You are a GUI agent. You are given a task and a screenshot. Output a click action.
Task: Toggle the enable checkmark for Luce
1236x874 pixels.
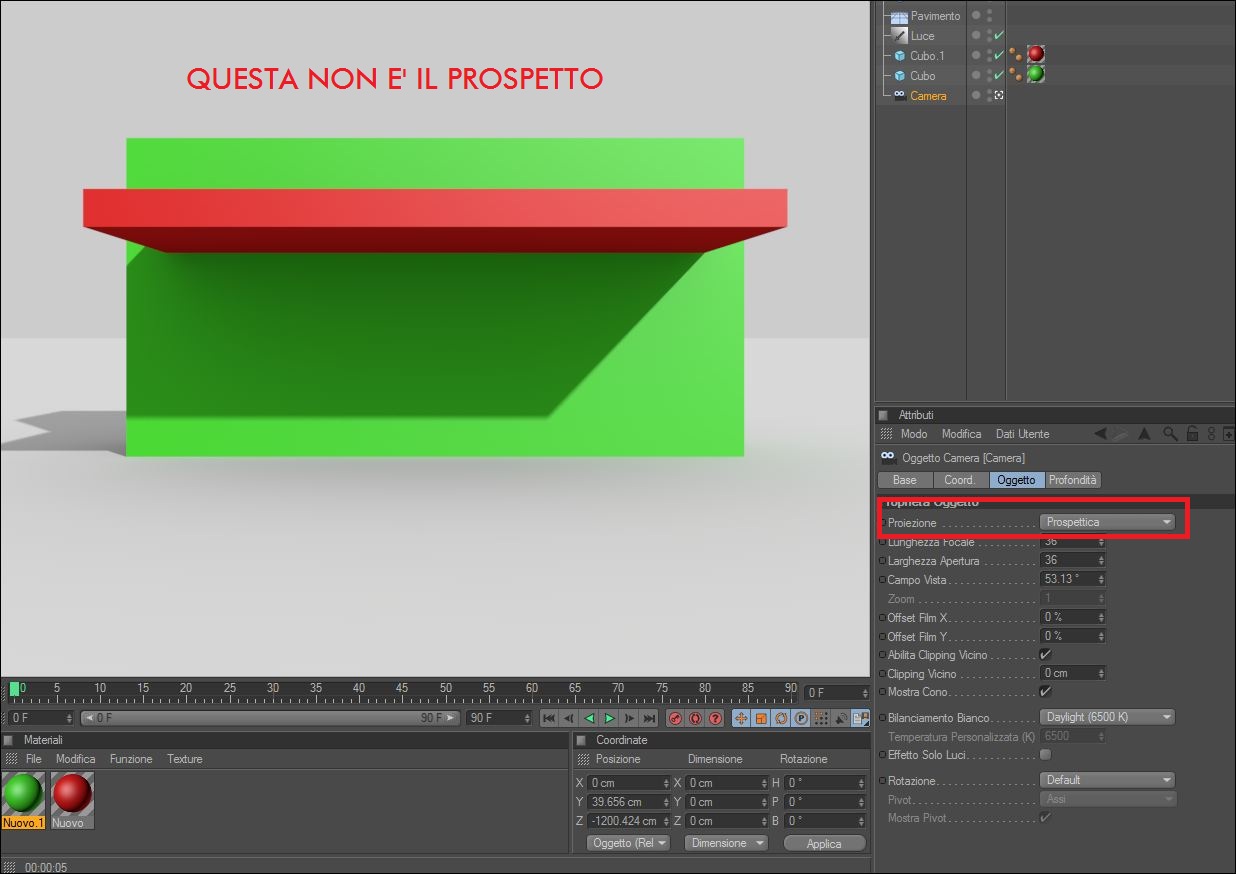(x=999, y=35)
